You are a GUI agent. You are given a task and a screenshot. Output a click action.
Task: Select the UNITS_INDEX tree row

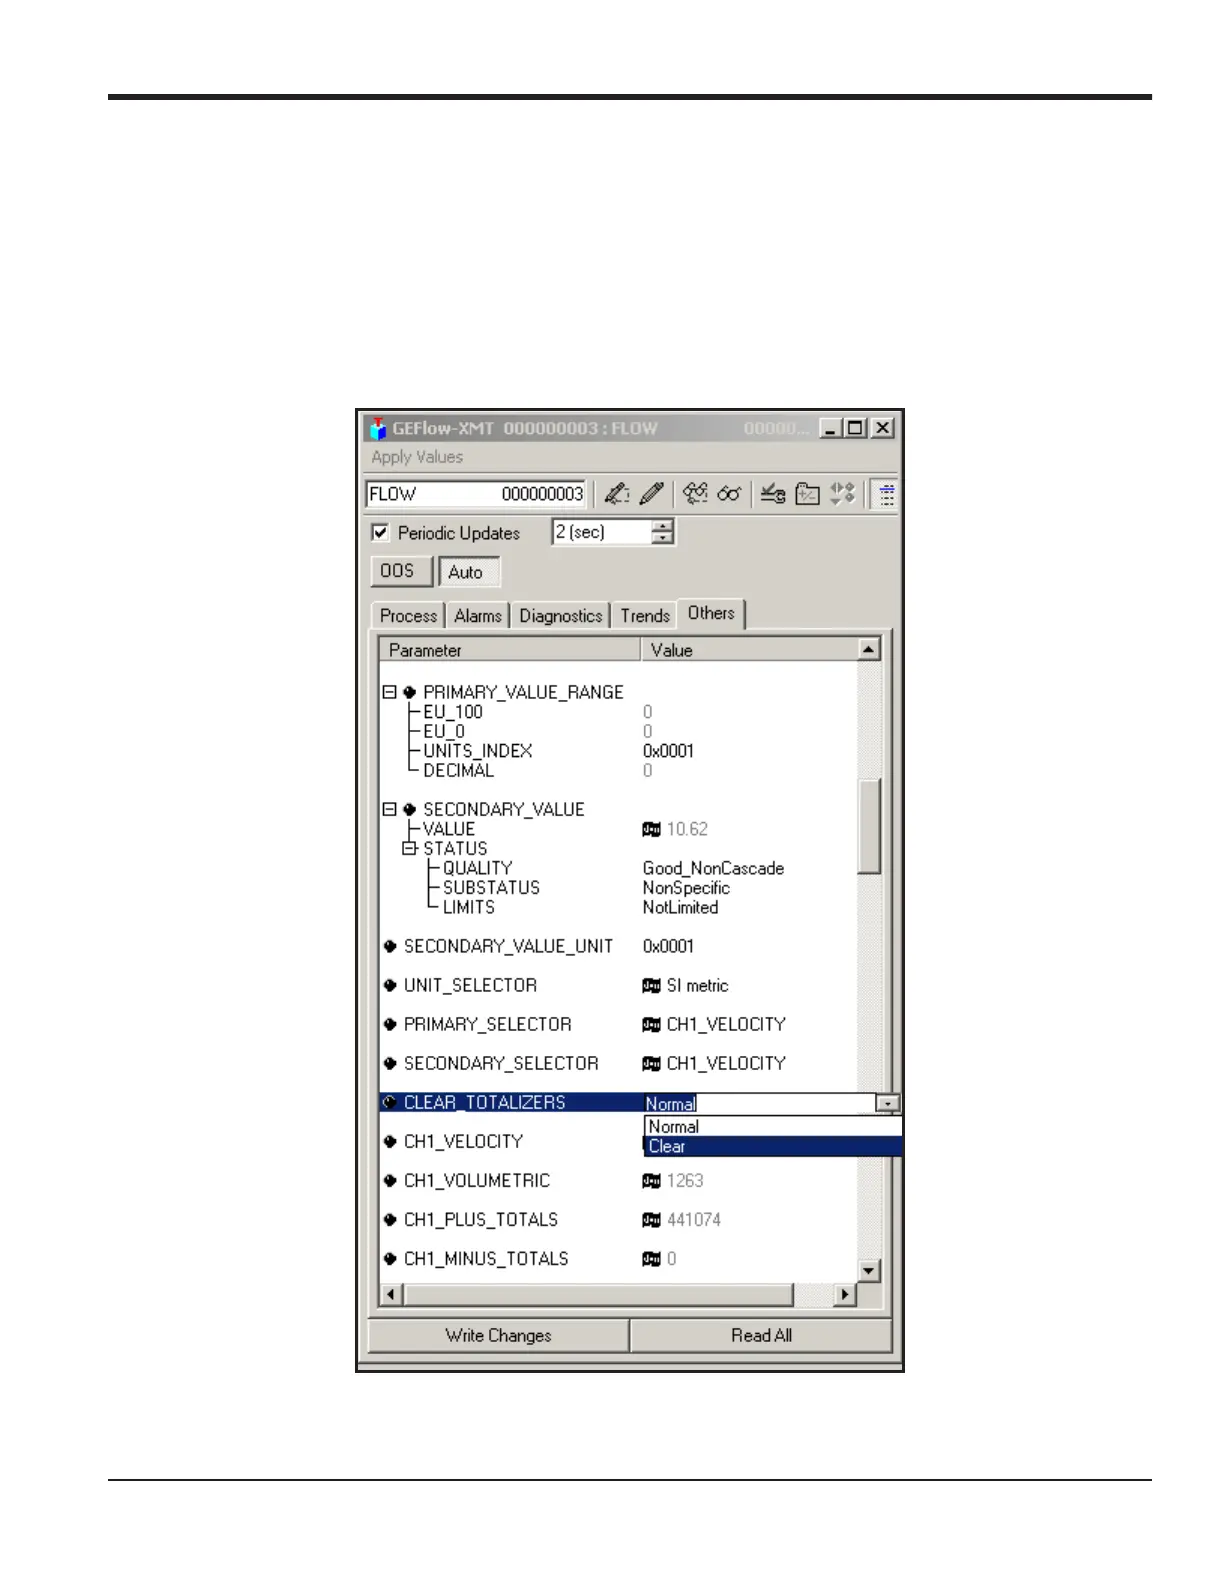477,751
